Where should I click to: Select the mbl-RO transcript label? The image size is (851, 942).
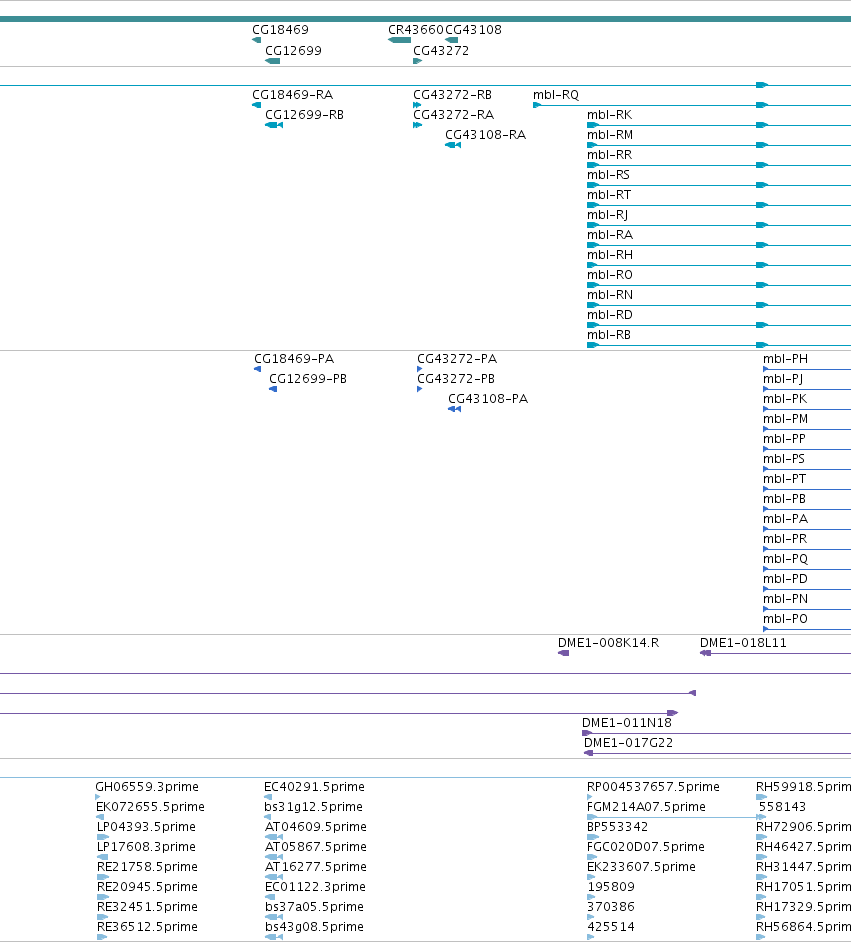tap(610, 275)
